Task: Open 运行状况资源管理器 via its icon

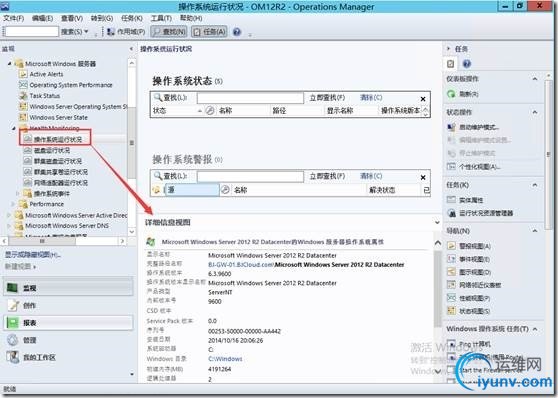Action: (452, 213)
